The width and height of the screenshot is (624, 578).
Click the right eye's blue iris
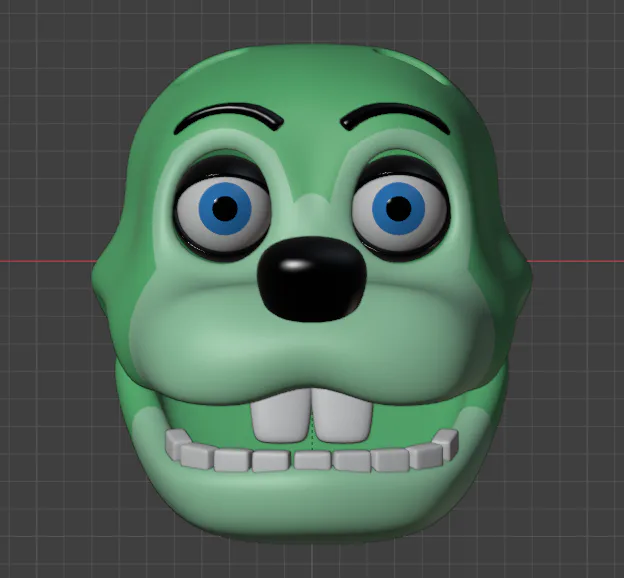click(x=398, y=208)
